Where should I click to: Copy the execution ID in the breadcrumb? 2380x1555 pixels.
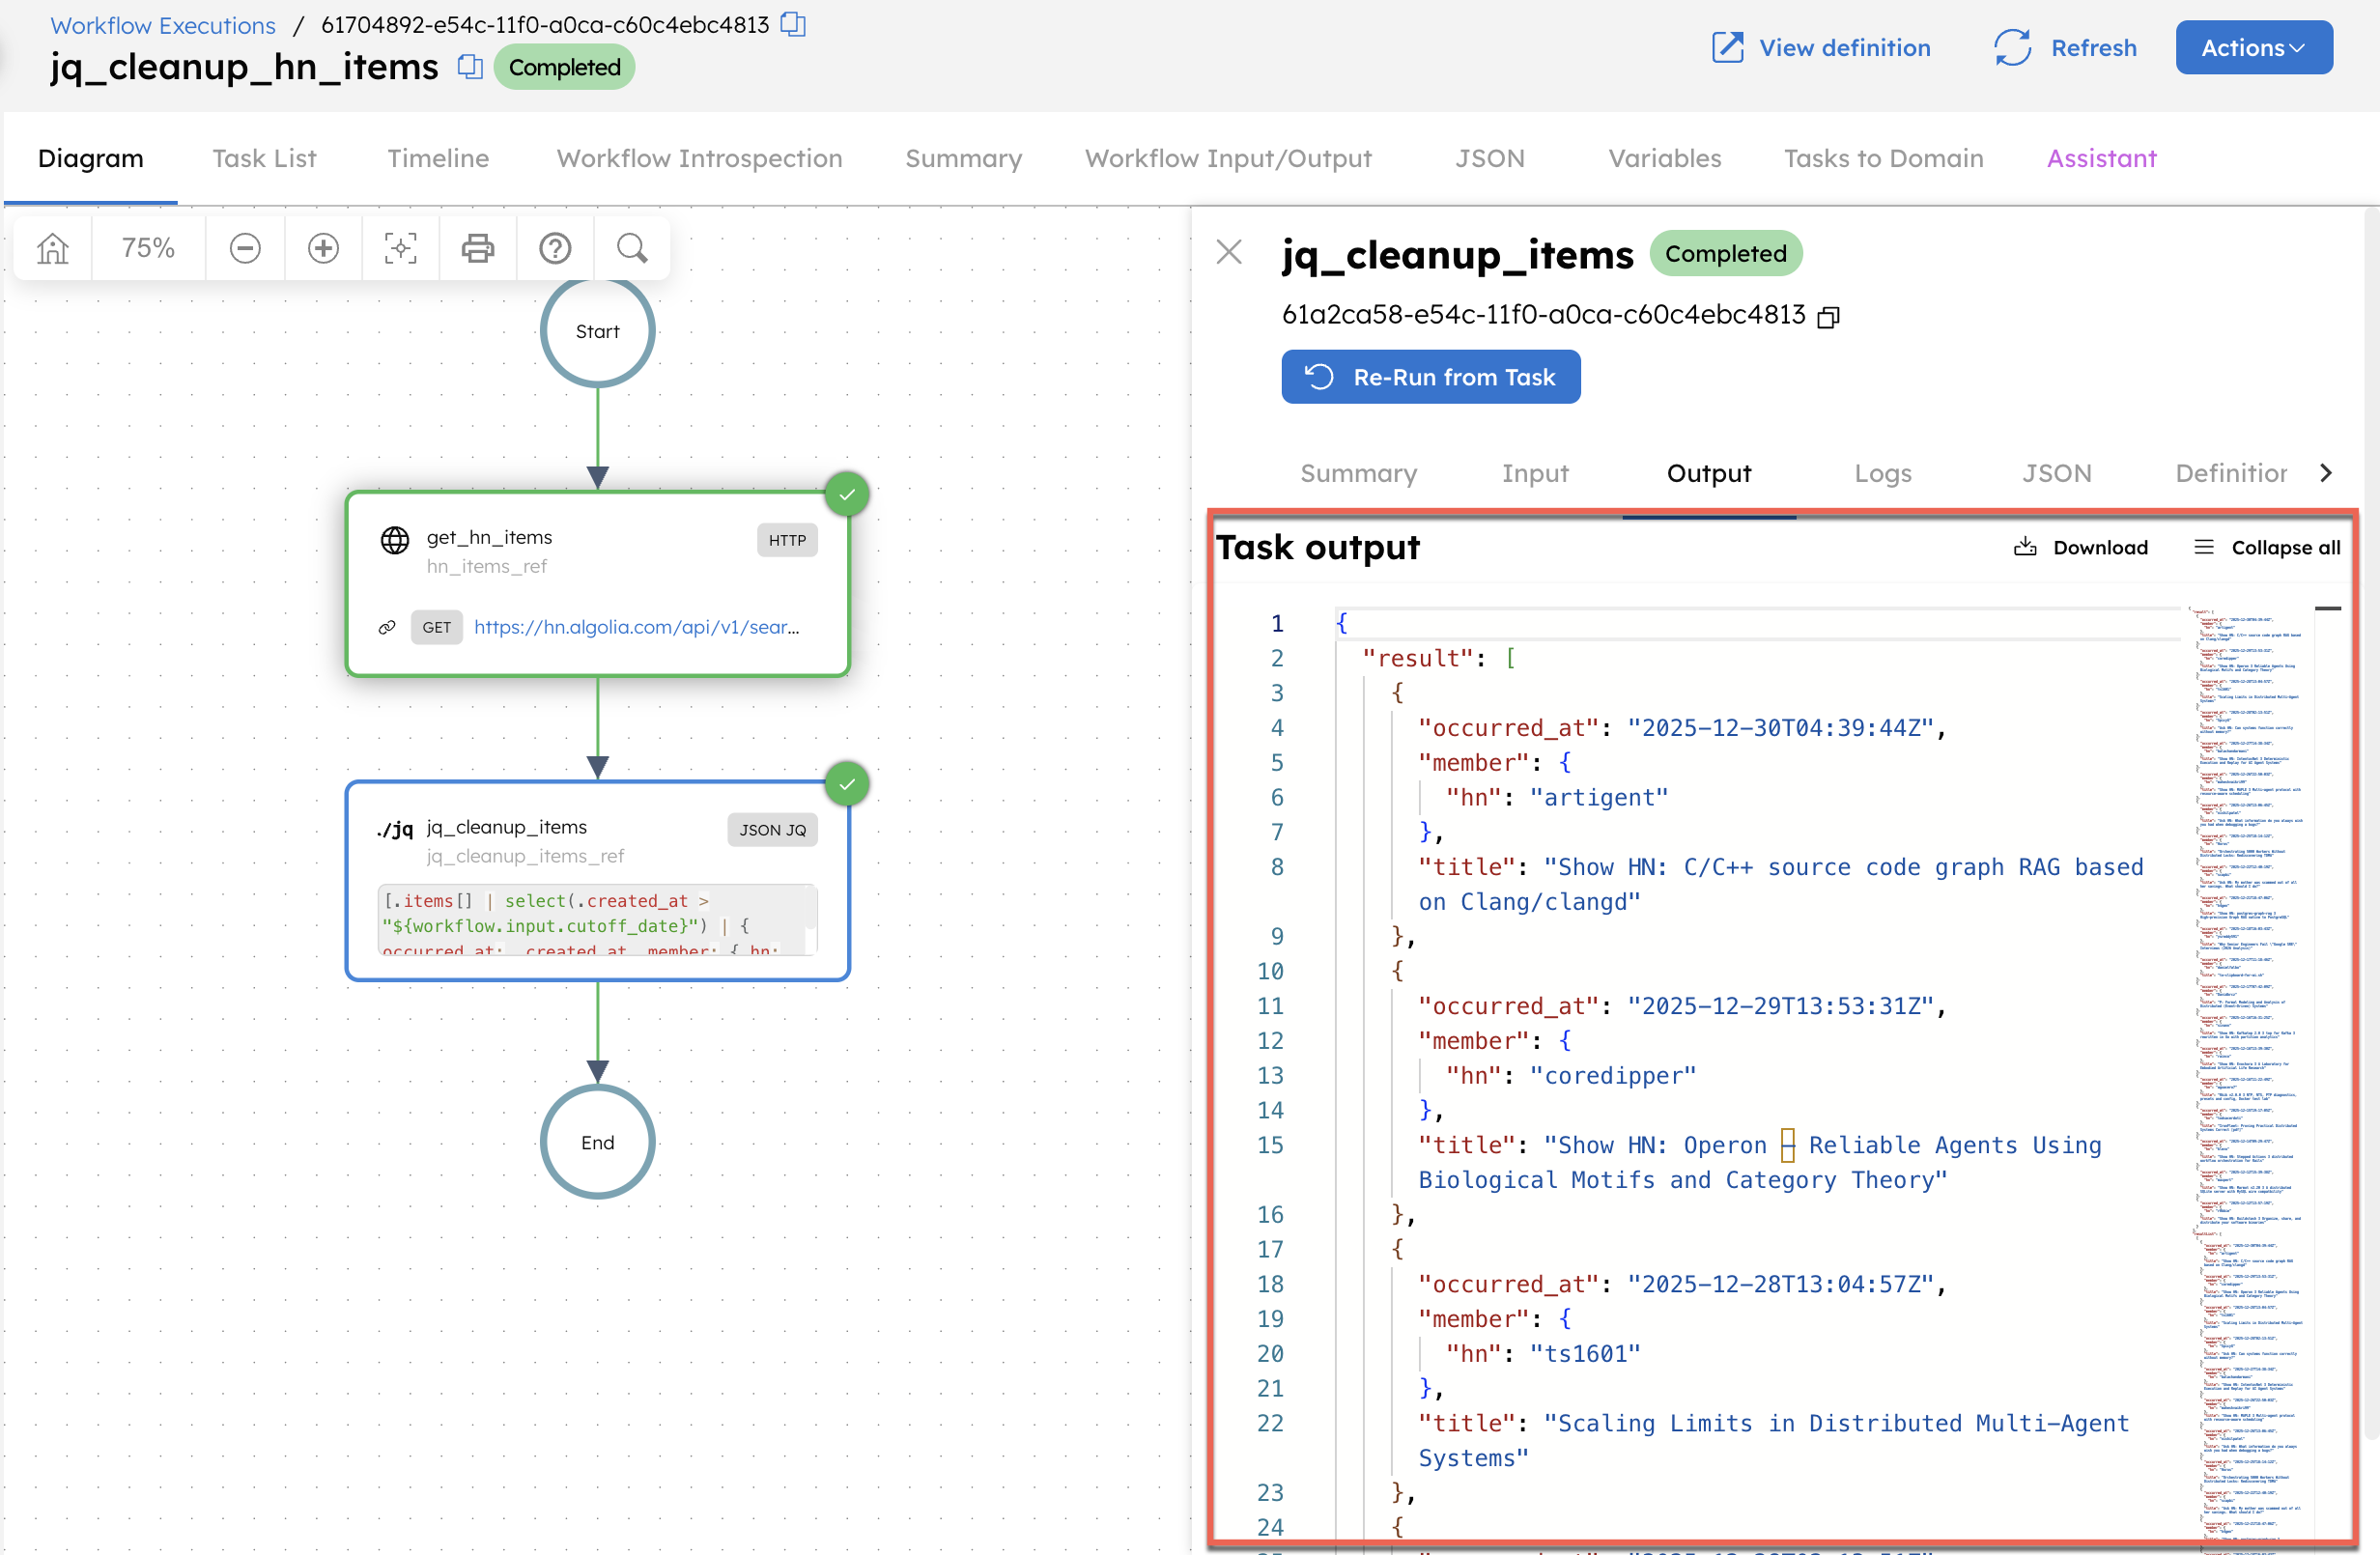pos(791,25)
